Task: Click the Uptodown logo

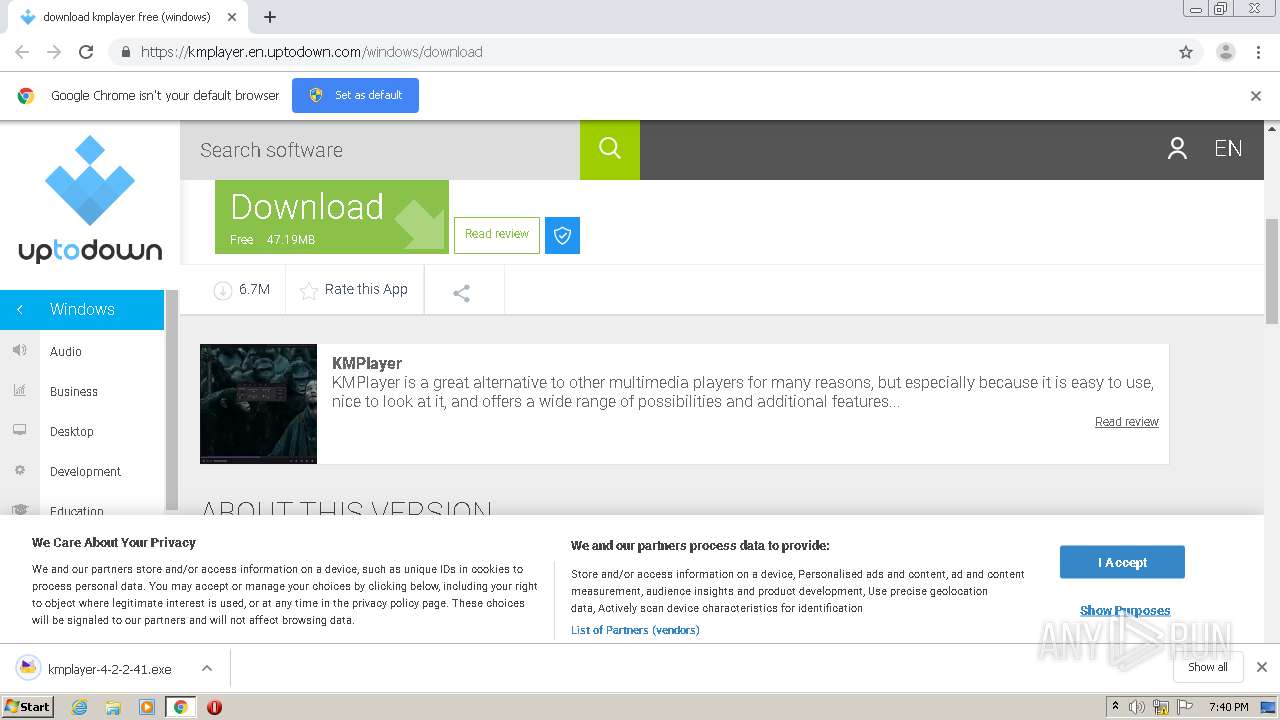Action: [x=90, y=199]
